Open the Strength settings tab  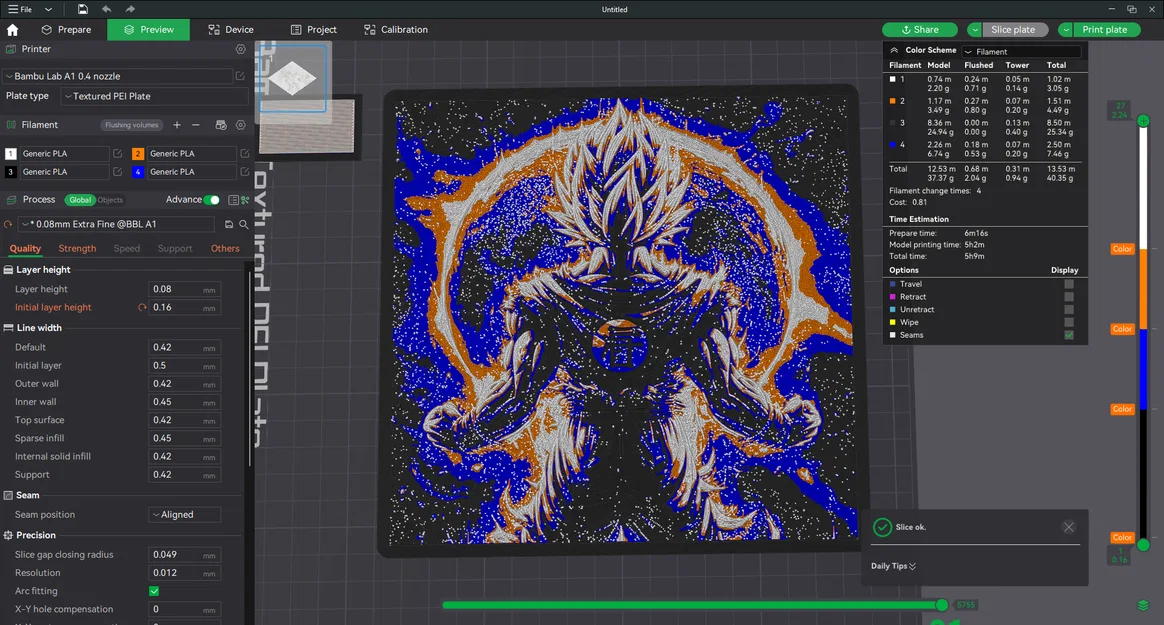point(77,248)
